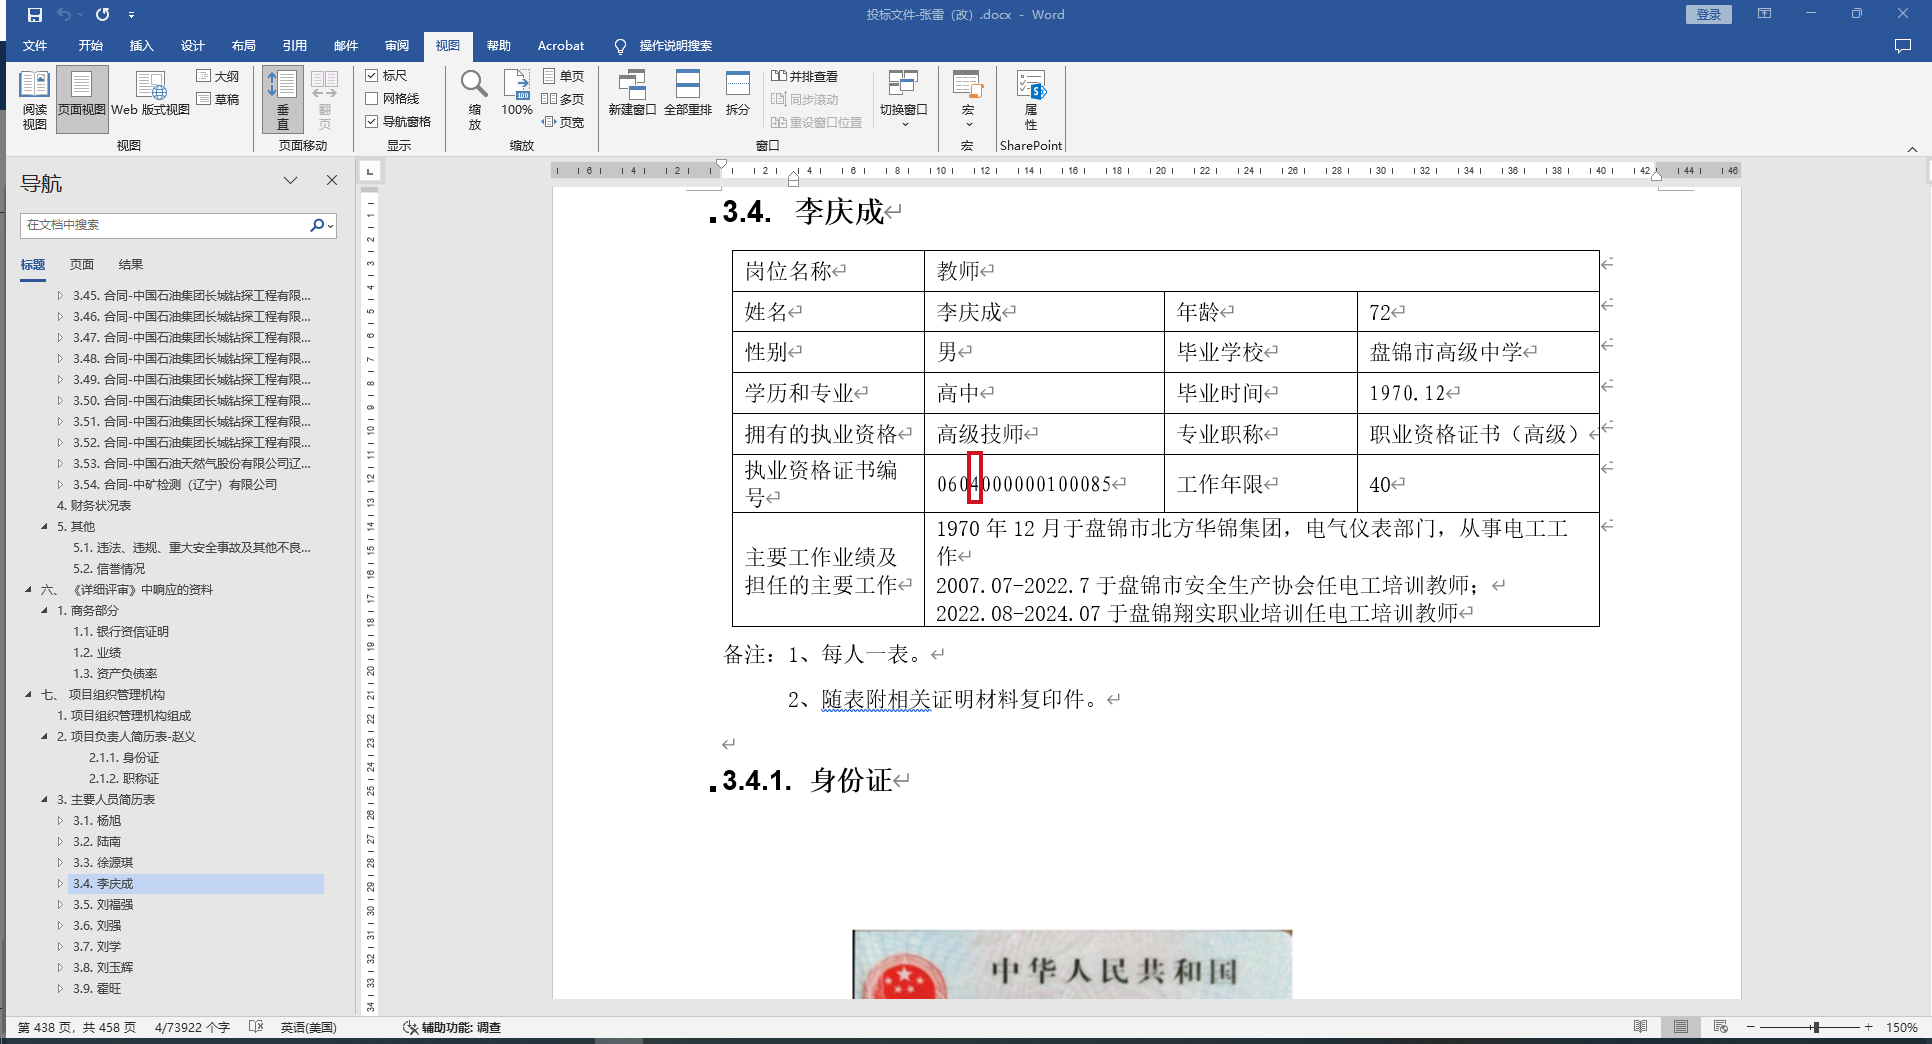Image resolution: width=1932 pixels, height=1044 pixels.
Task: Click the tab selector at ruler corner
Action: 370,171
